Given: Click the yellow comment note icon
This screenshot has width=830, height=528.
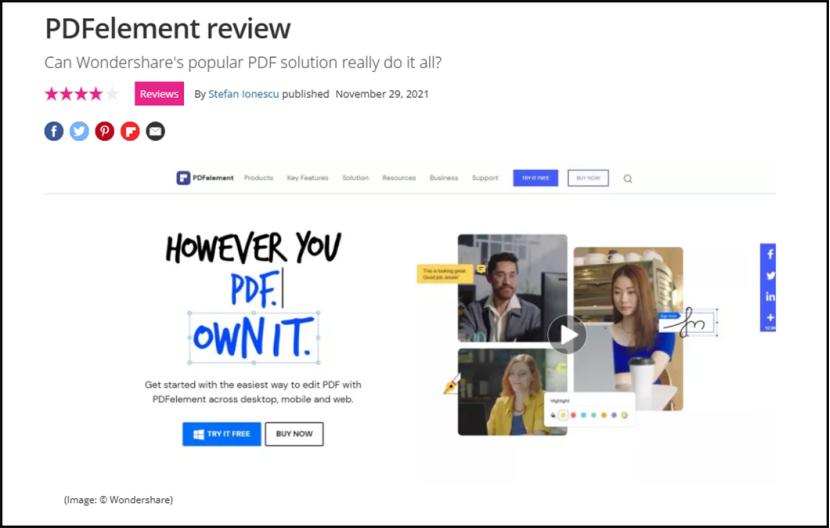Looking at the screenshot, I should click(x=481, y=269).
